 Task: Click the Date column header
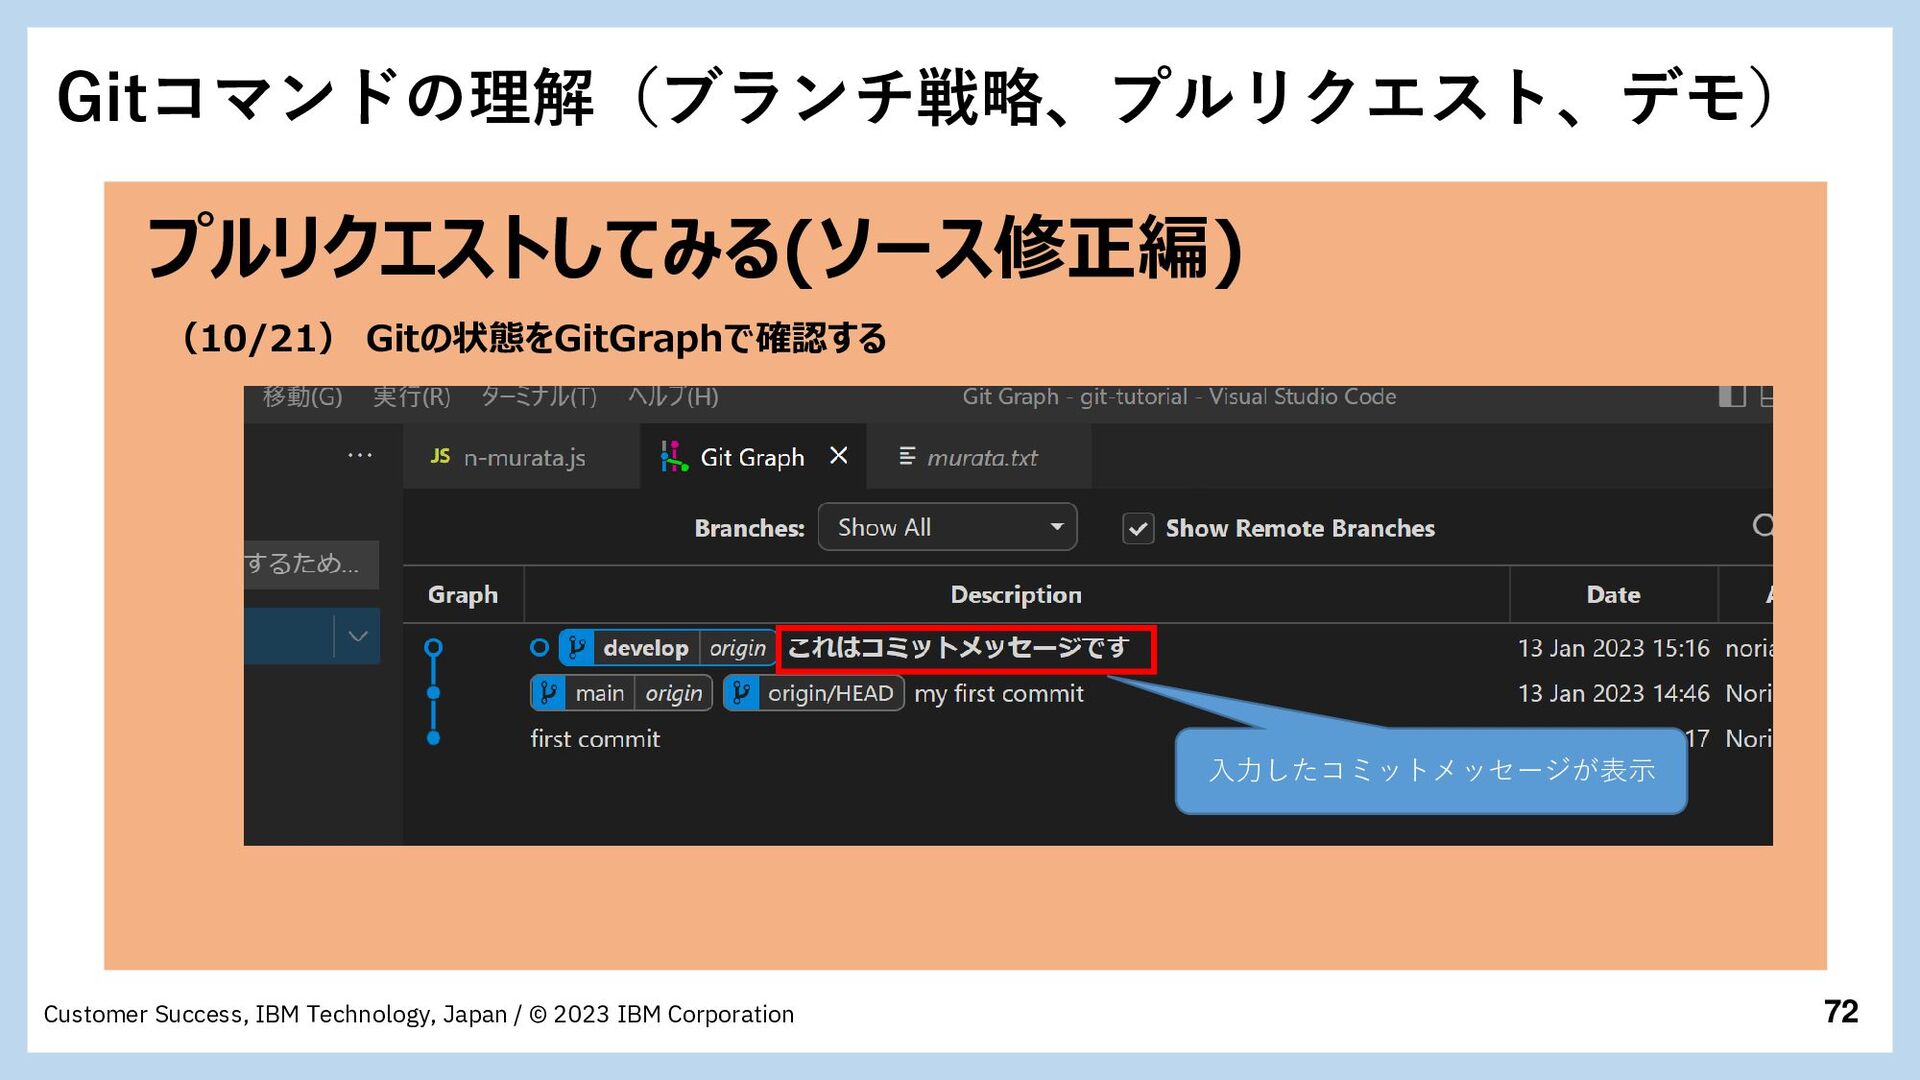(x=1613, y=595)
